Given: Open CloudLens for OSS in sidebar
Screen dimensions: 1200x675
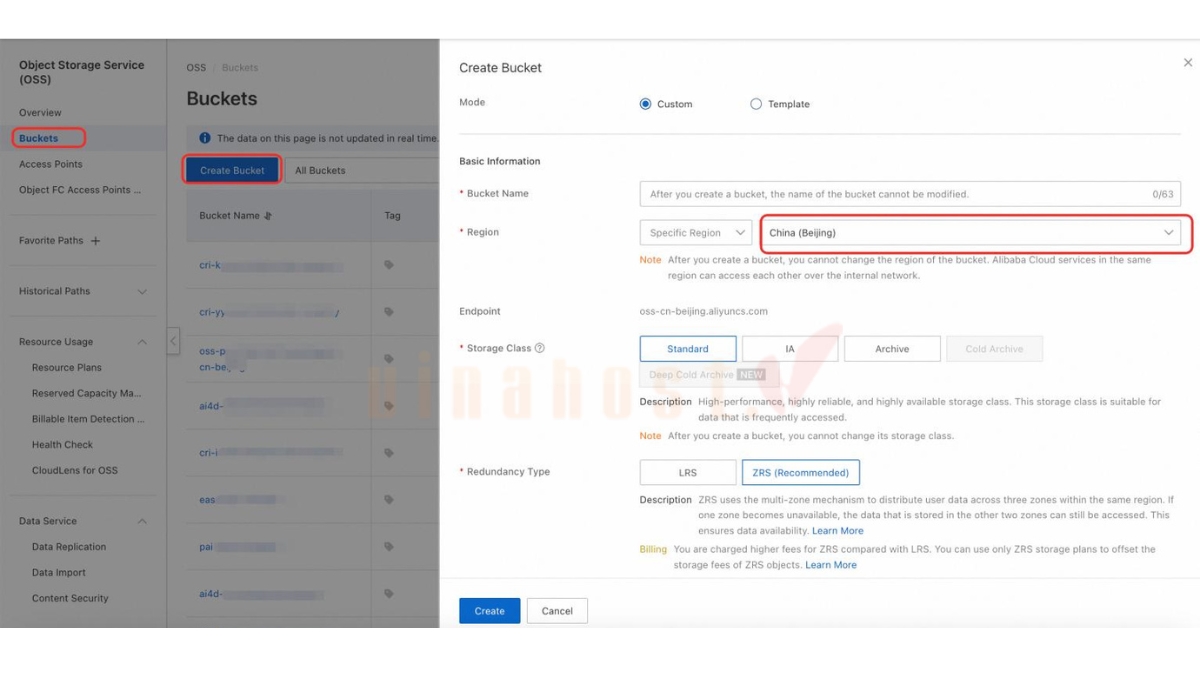Looking at the screenshot, I should tap(75, 471).
